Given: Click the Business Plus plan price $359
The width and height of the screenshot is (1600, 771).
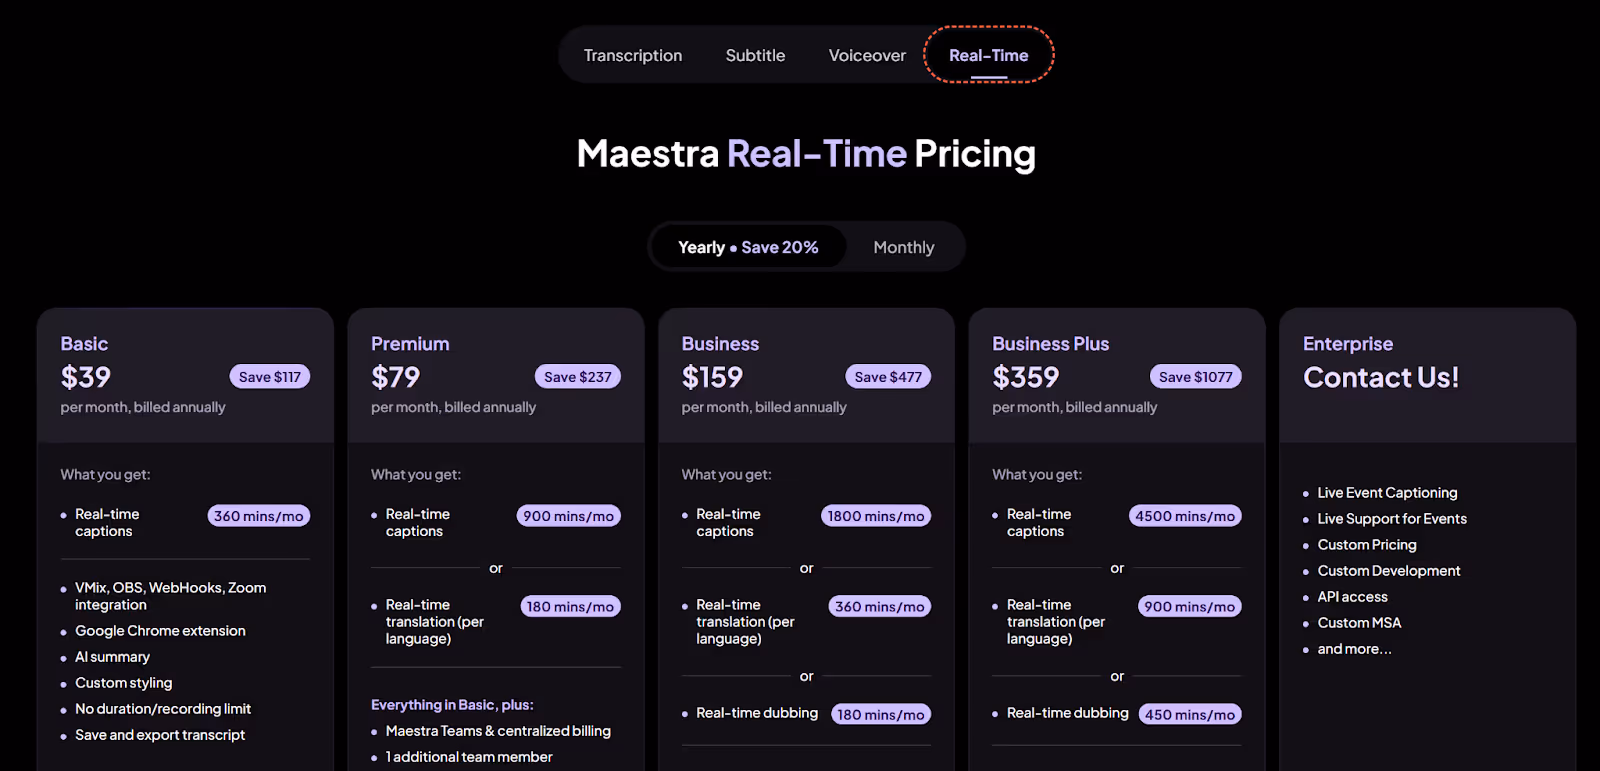Looking at the screenshot, I should pos(1026,377).
